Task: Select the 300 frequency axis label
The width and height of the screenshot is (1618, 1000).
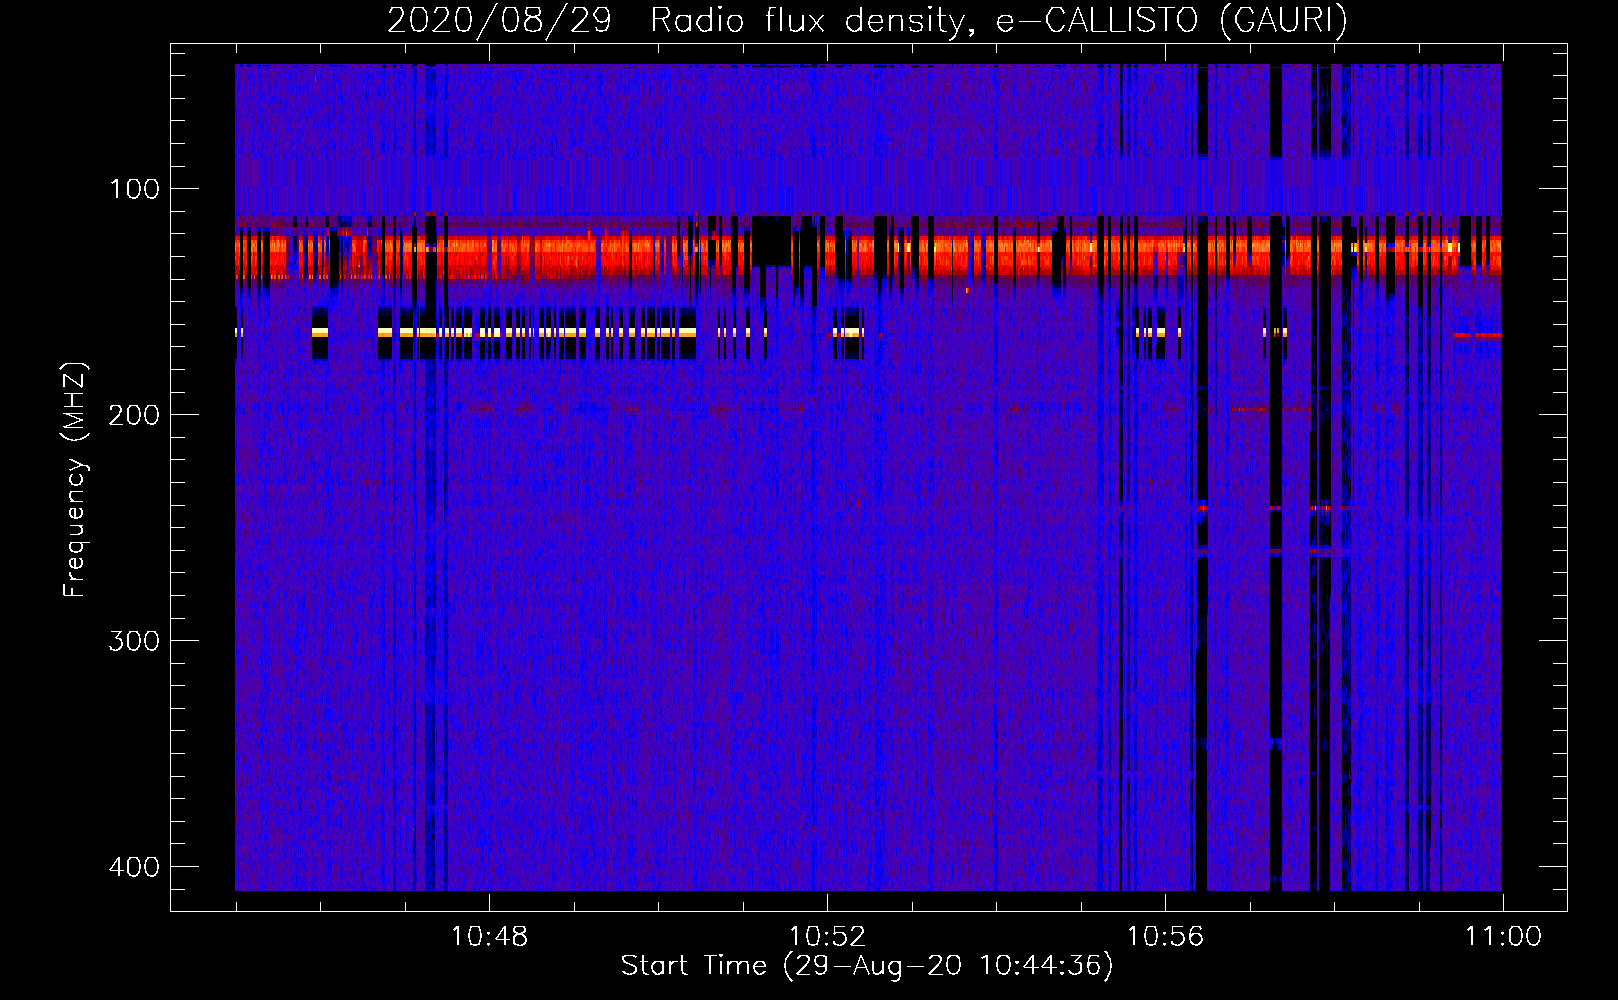Action: coord(134,641)
